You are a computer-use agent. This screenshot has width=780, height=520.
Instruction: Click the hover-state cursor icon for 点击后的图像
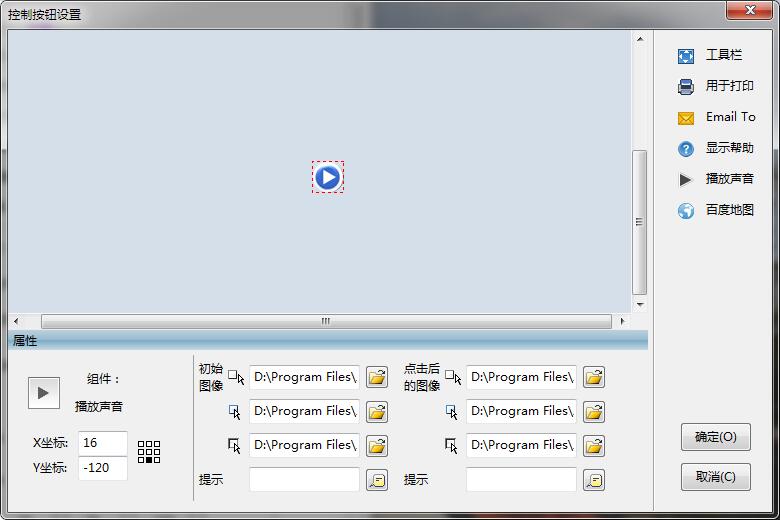pyautogui.click(x=451, y=412)
